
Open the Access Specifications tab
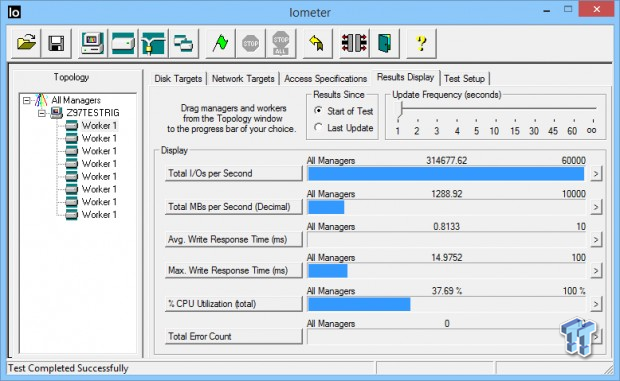coord(325,79)
